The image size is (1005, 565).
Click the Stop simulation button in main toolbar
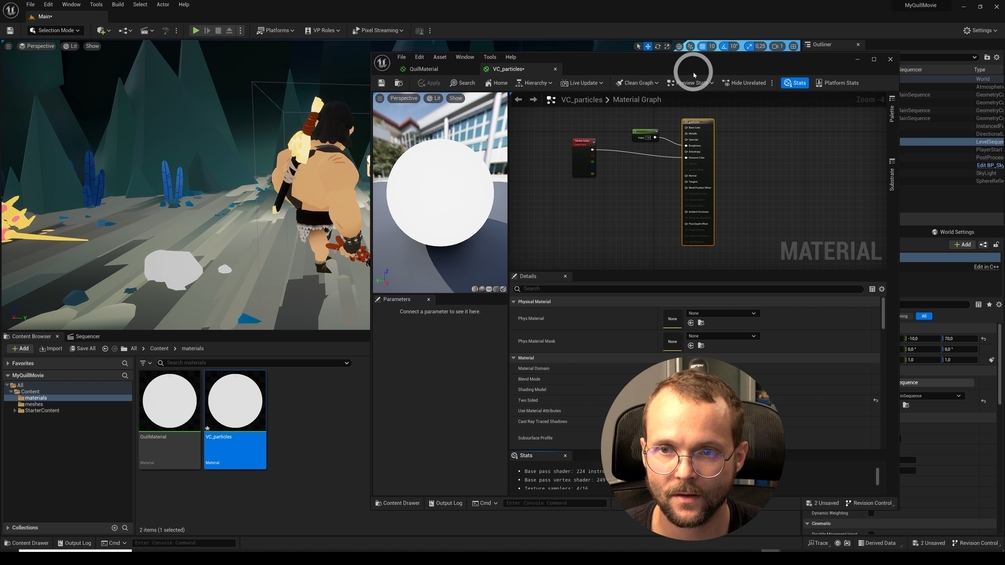click(x=218, y=30)
